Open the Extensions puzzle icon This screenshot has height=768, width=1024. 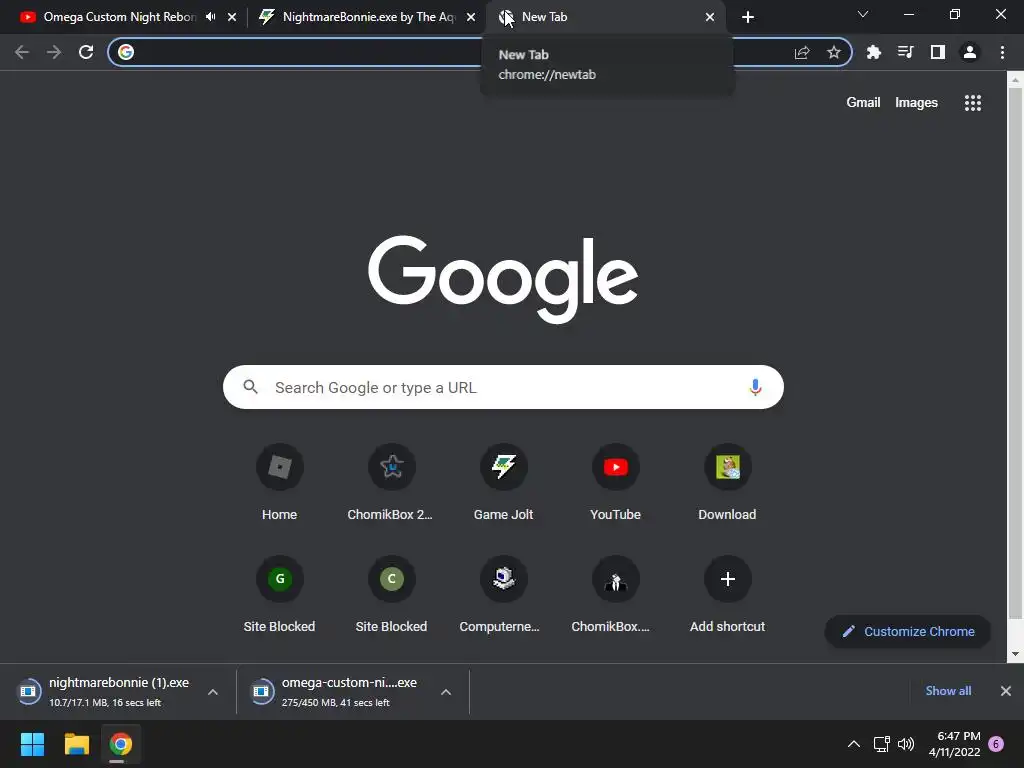(874, 52)
